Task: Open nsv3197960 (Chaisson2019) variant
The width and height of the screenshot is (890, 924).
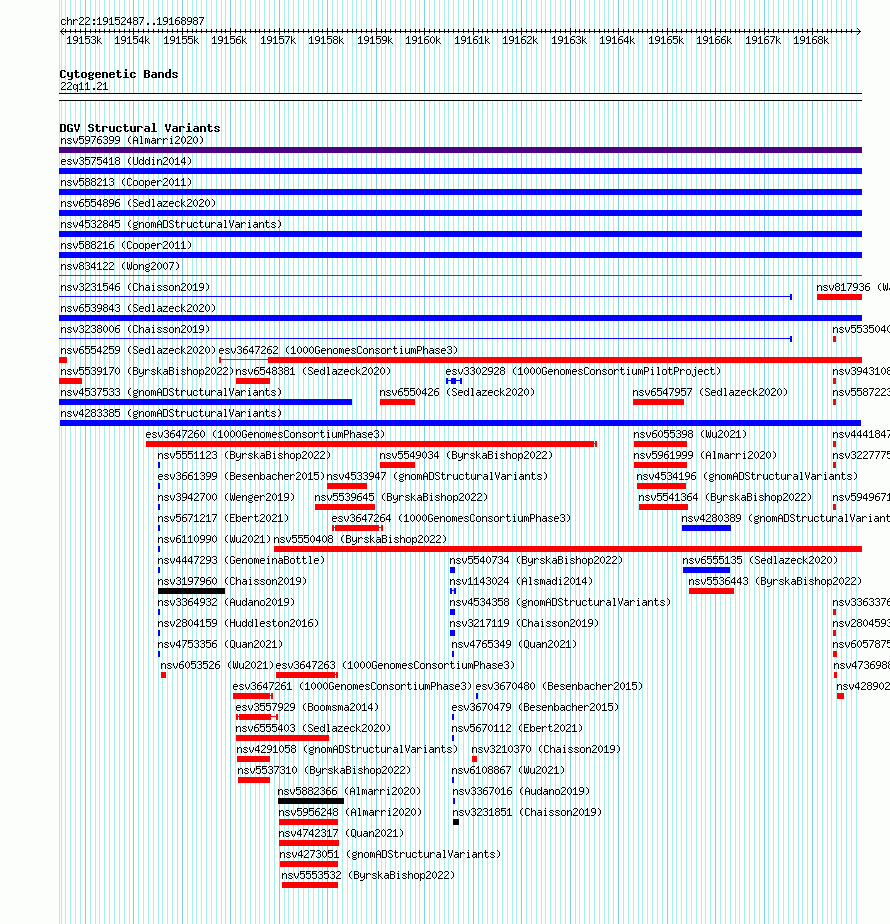Action: tap(232, 582)
